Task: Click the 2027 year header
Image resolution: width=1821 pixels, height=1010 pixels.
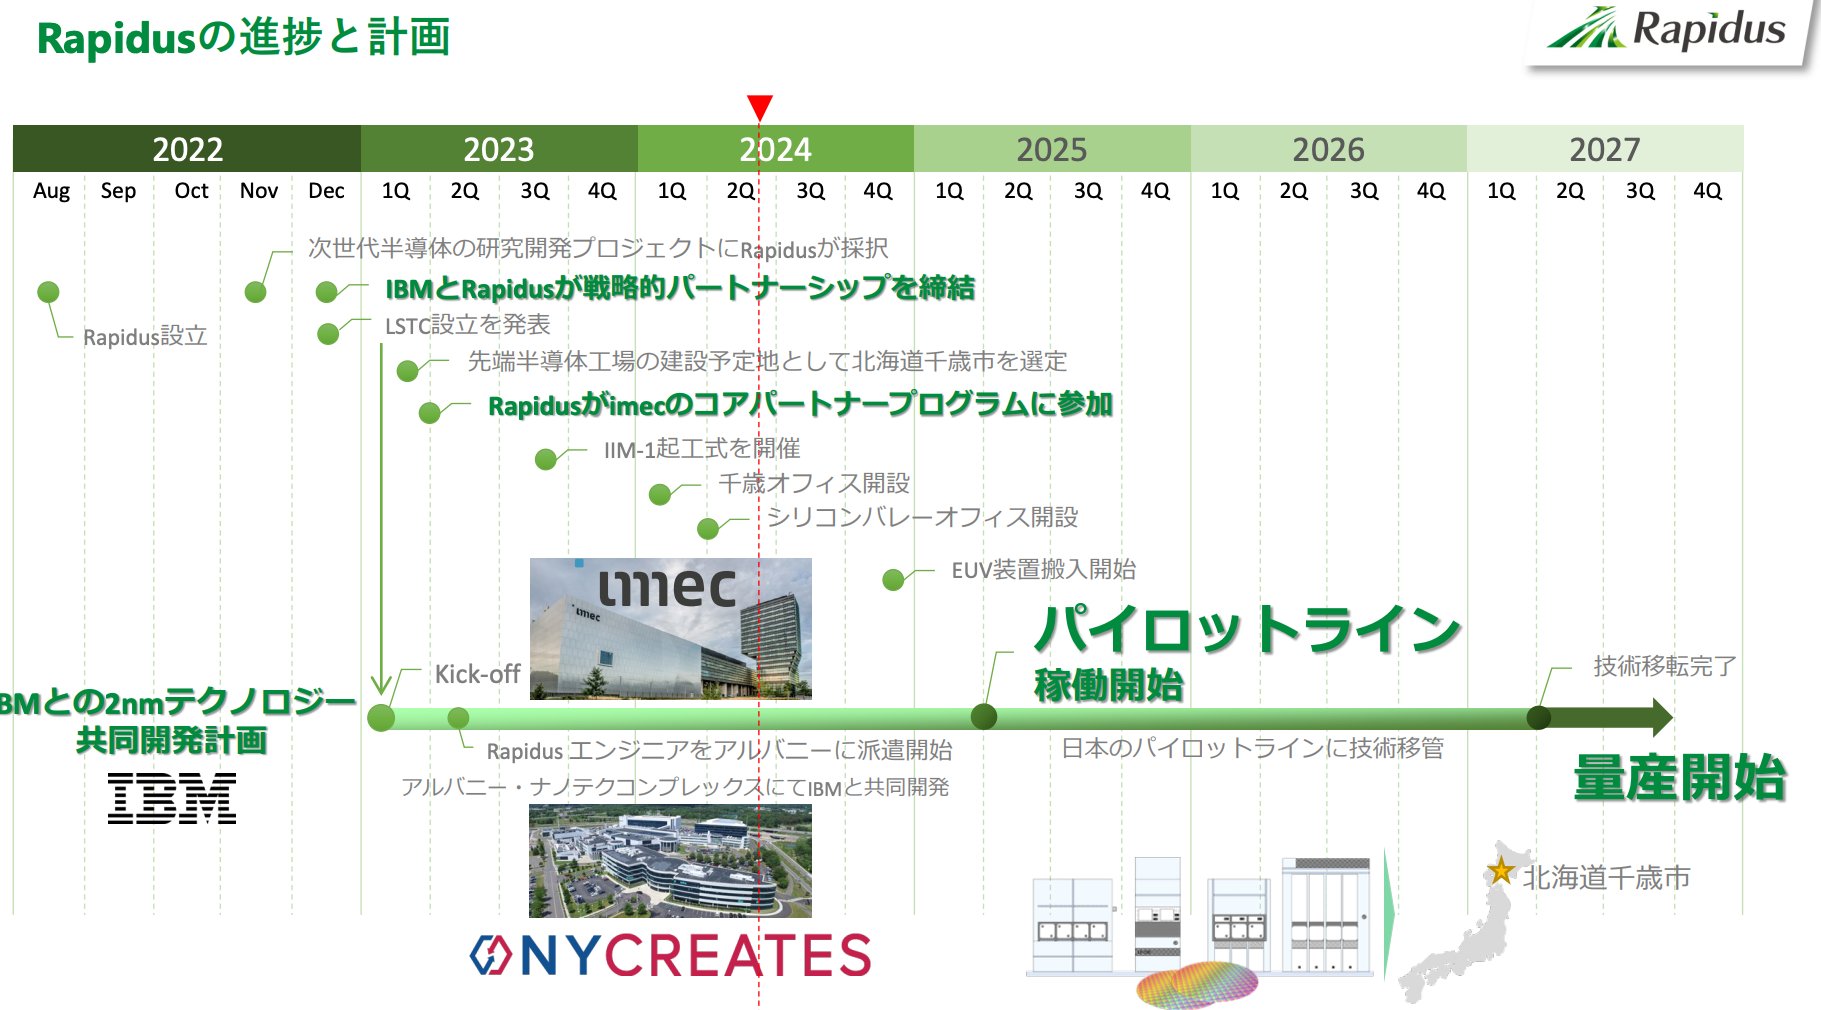Action: point(1605,149)
